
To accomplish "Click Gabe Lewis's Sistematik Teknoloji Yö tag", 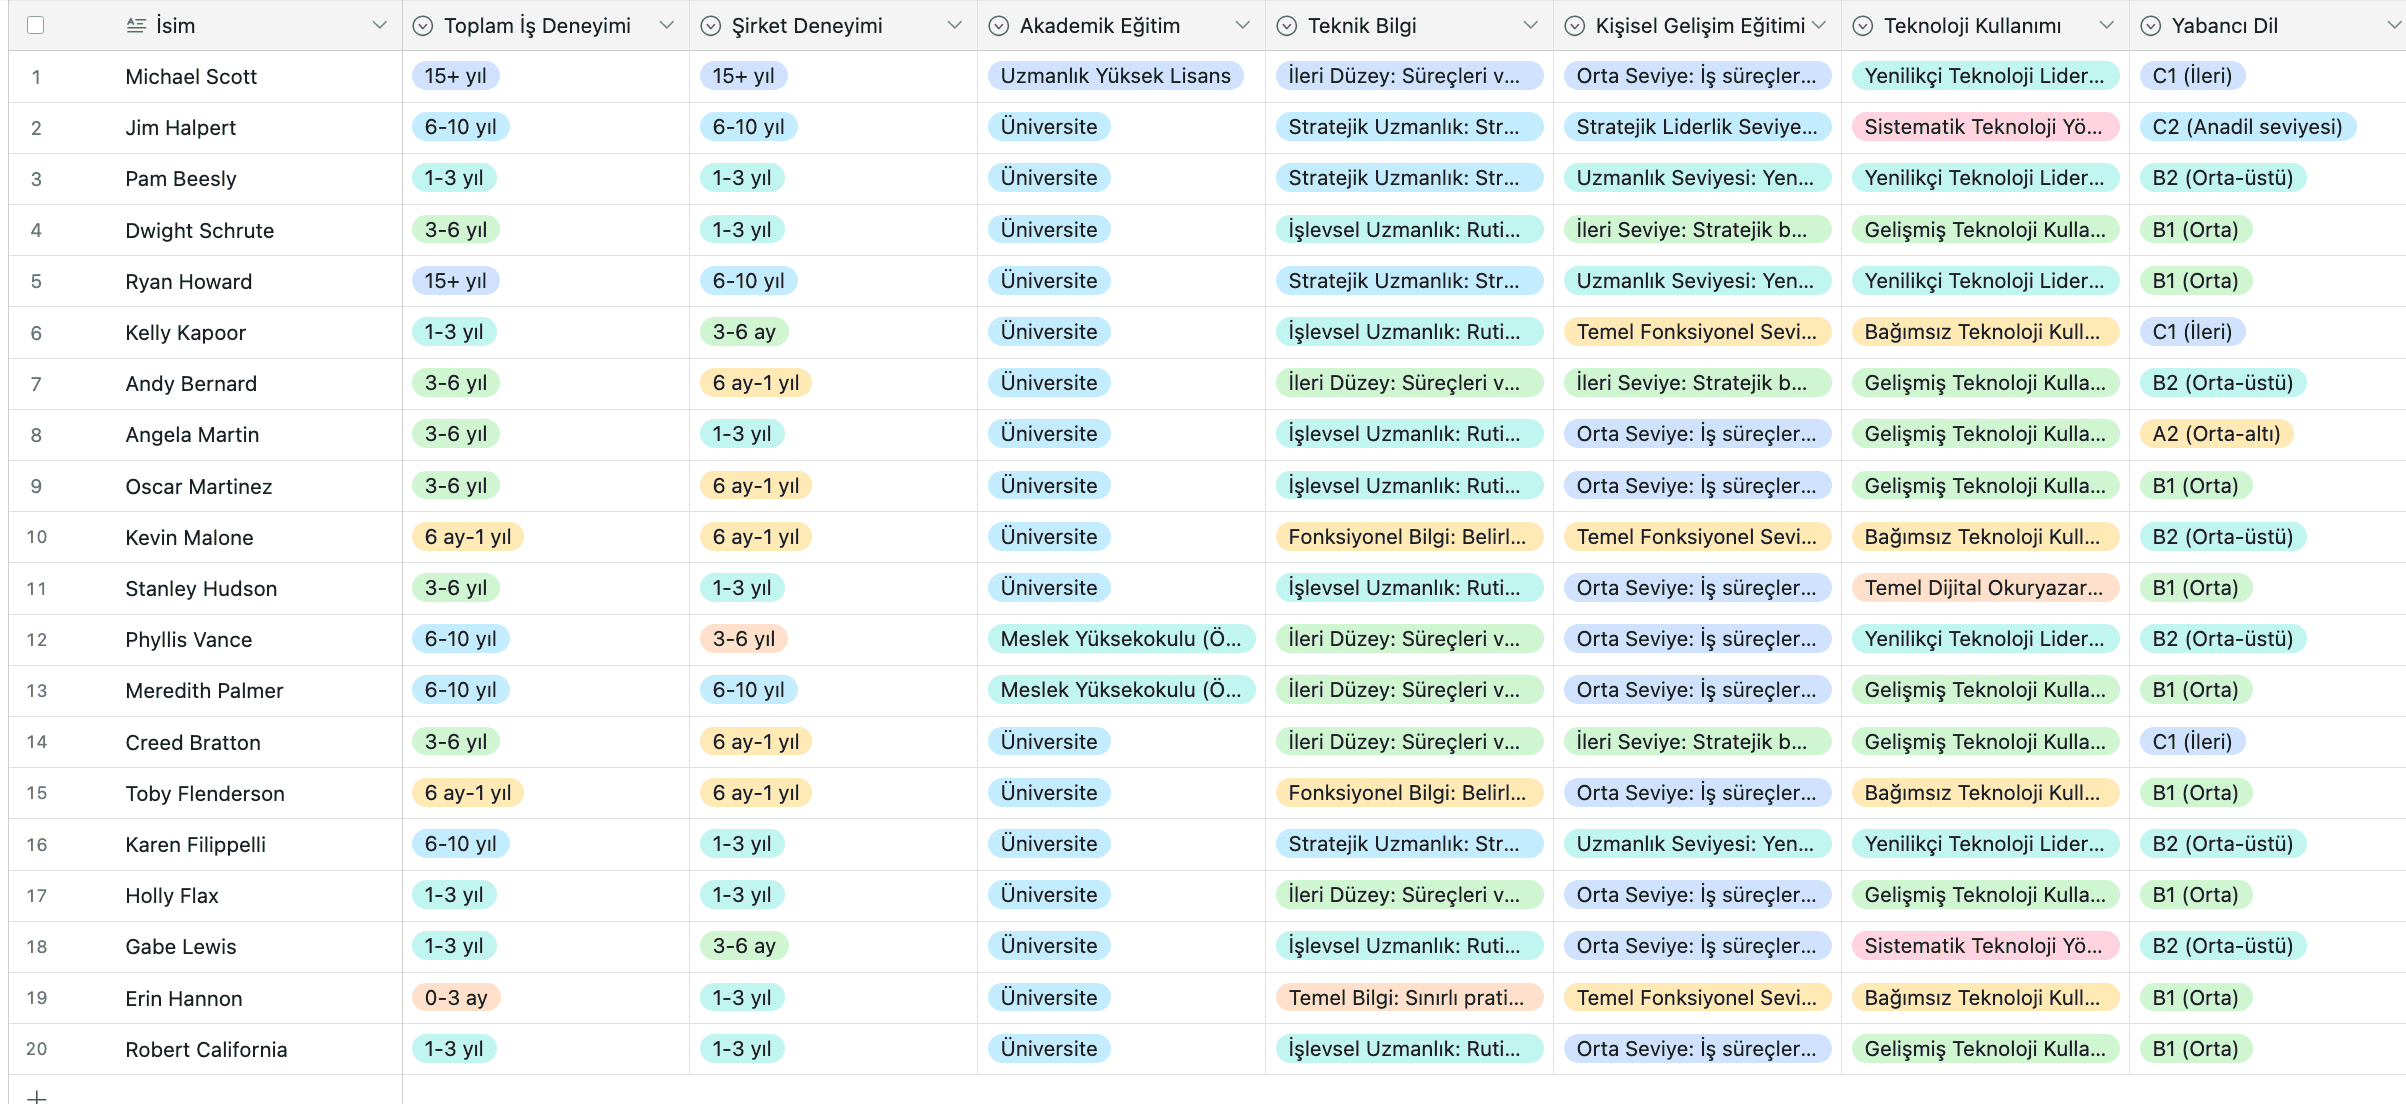I will 1984,946.
